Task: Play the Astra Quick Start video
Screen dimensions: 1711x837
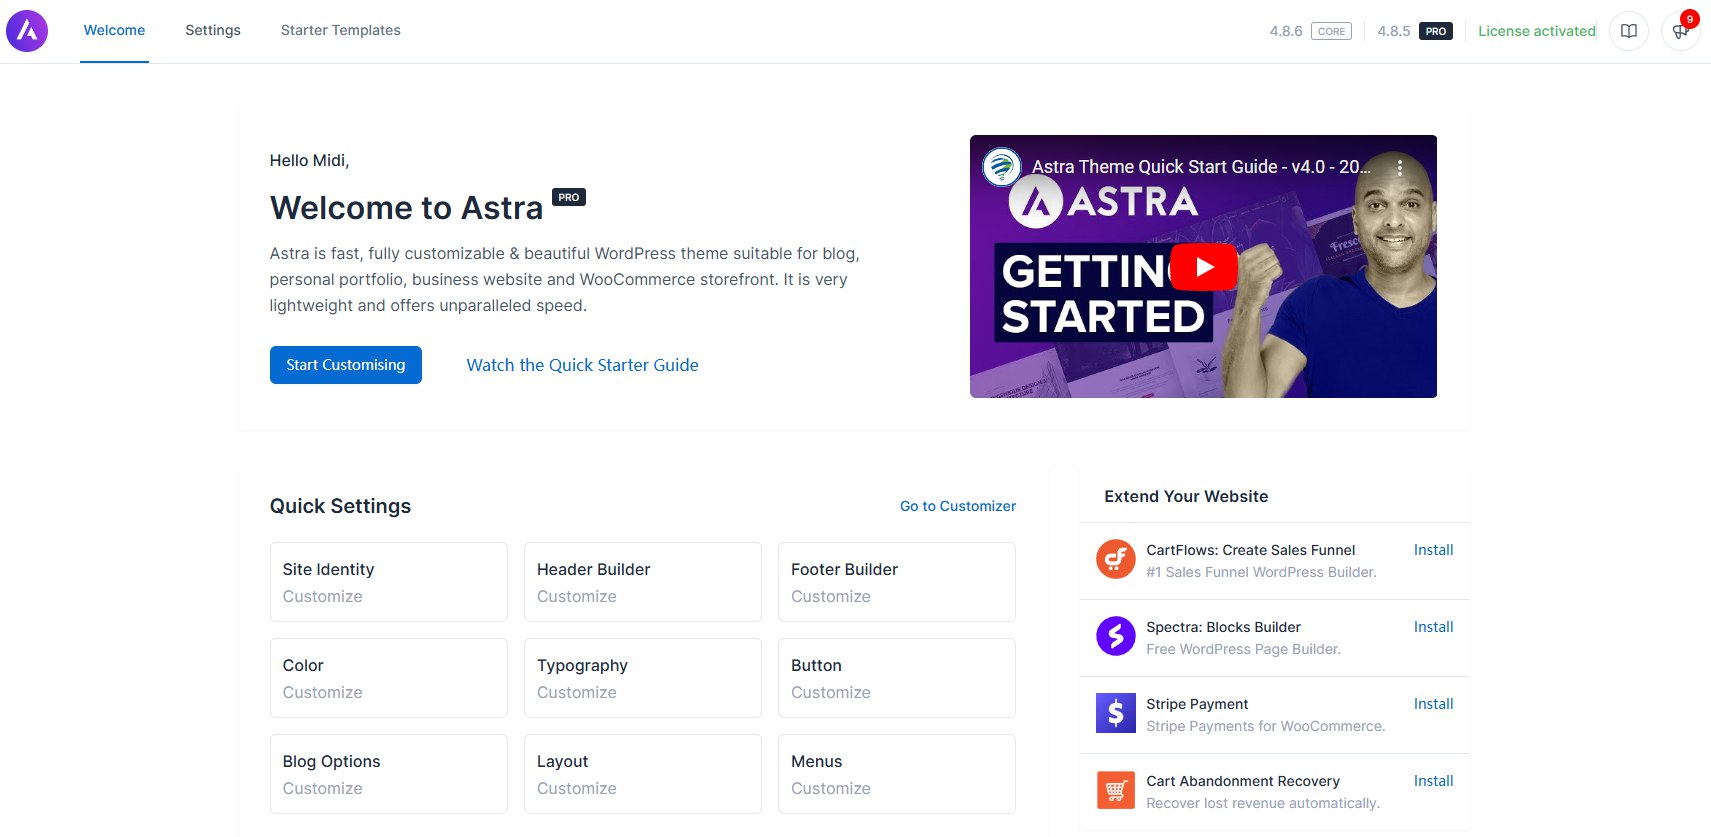Action: coord(1204,267)
